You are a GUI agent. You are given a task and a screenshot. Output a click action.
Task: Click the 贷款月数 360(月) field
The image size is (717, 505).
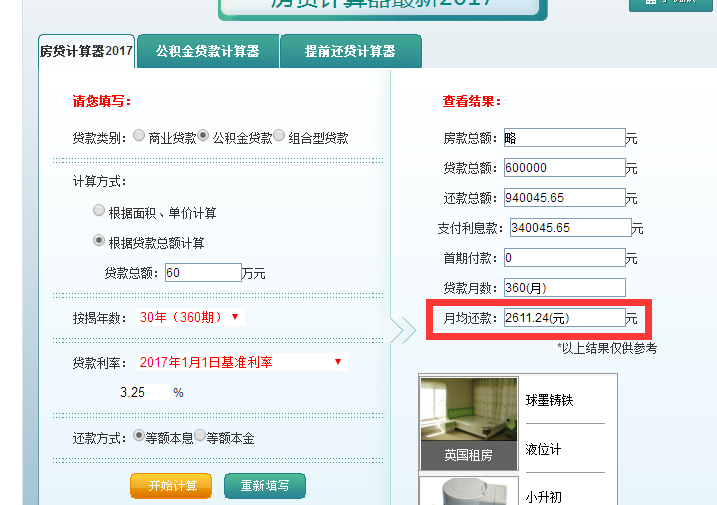565,288
